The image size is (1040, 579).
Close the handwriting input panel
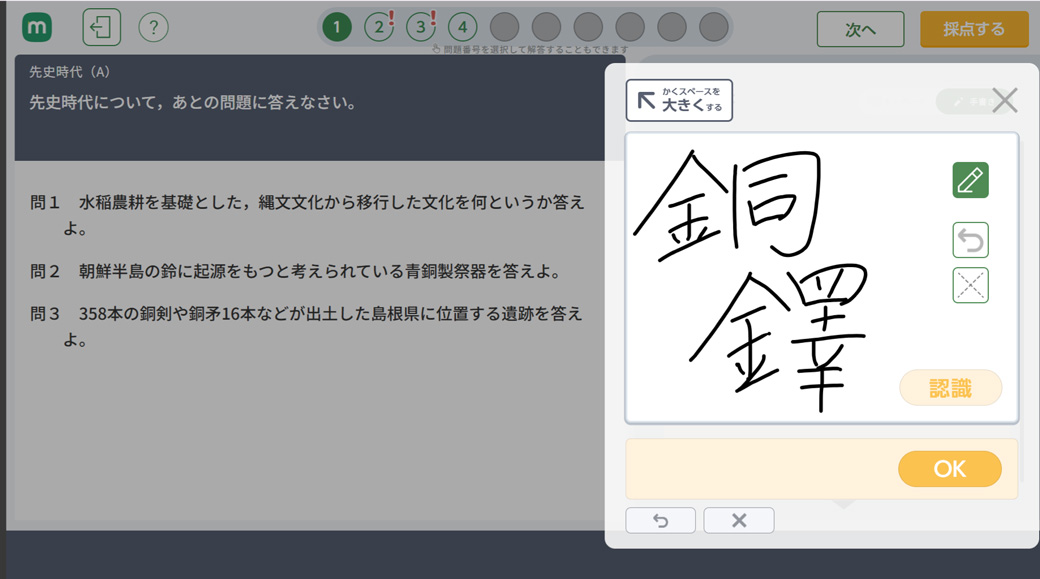[x=1004, y=100]
